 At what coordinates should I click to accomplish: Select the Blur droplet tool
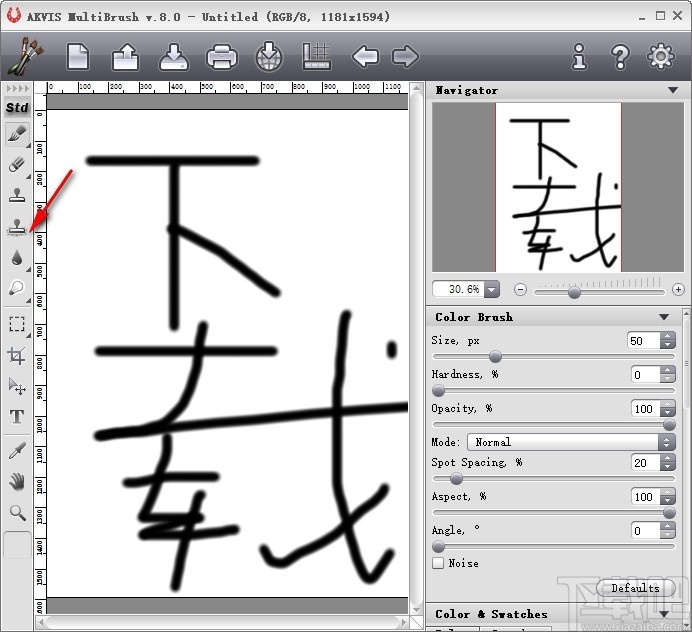point(18,258)
